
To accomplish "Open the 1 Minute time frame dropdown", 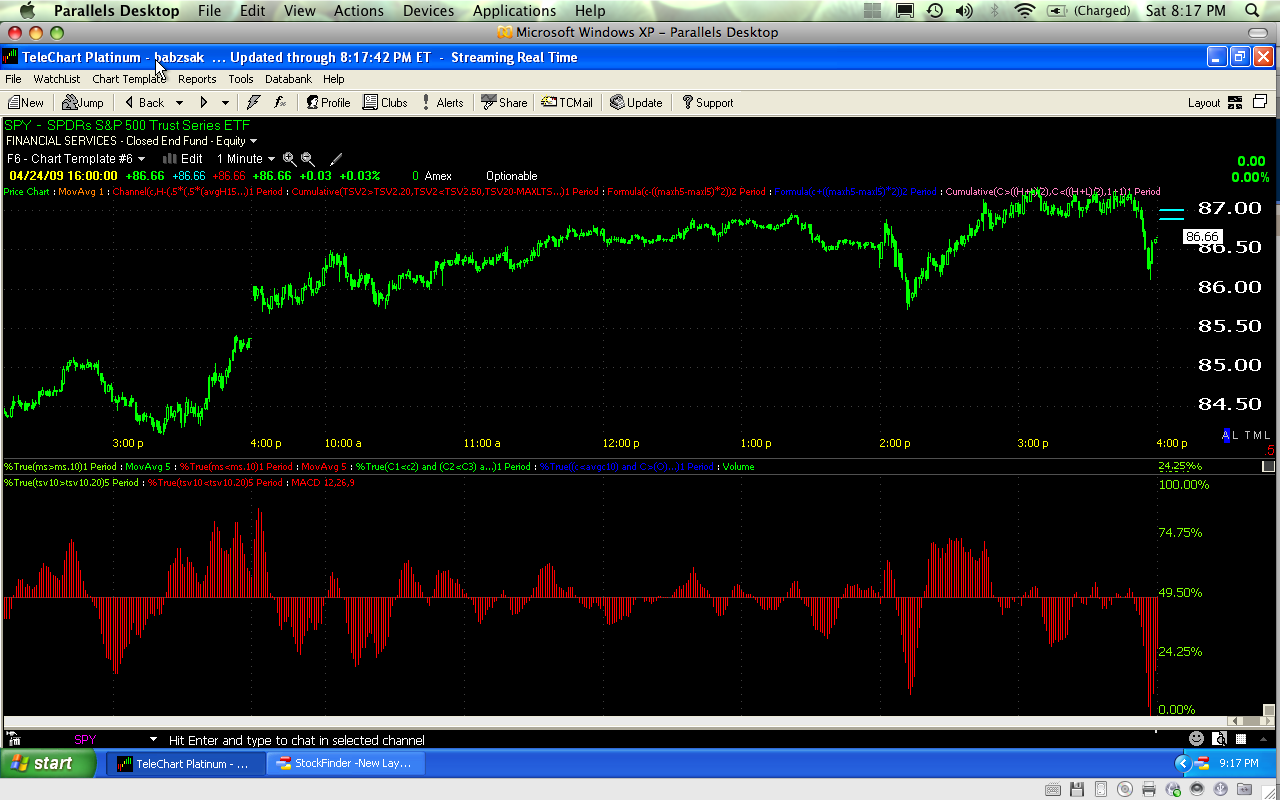I will (271, 159).
